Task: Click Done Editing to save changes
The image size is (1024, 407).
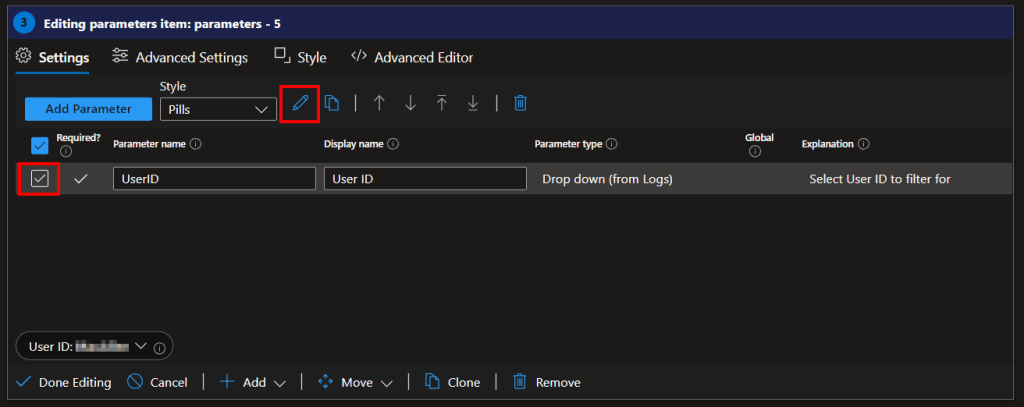Action: [x=64, y=382]
